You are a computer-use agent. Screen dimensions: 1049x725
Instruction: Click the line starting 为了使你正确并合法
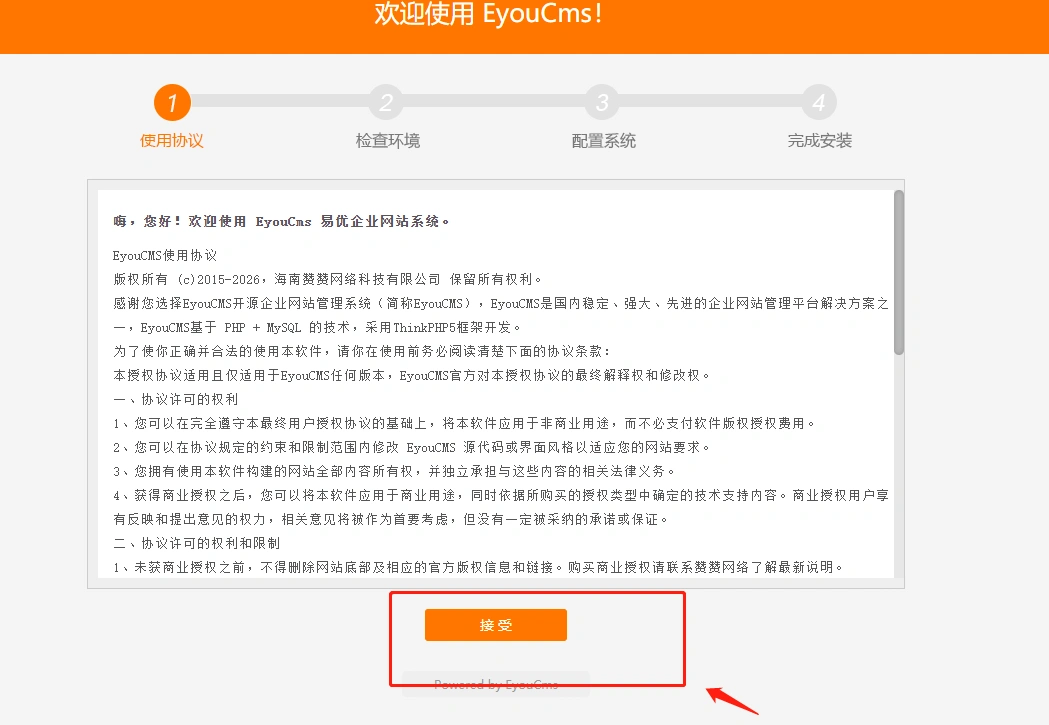361,351
